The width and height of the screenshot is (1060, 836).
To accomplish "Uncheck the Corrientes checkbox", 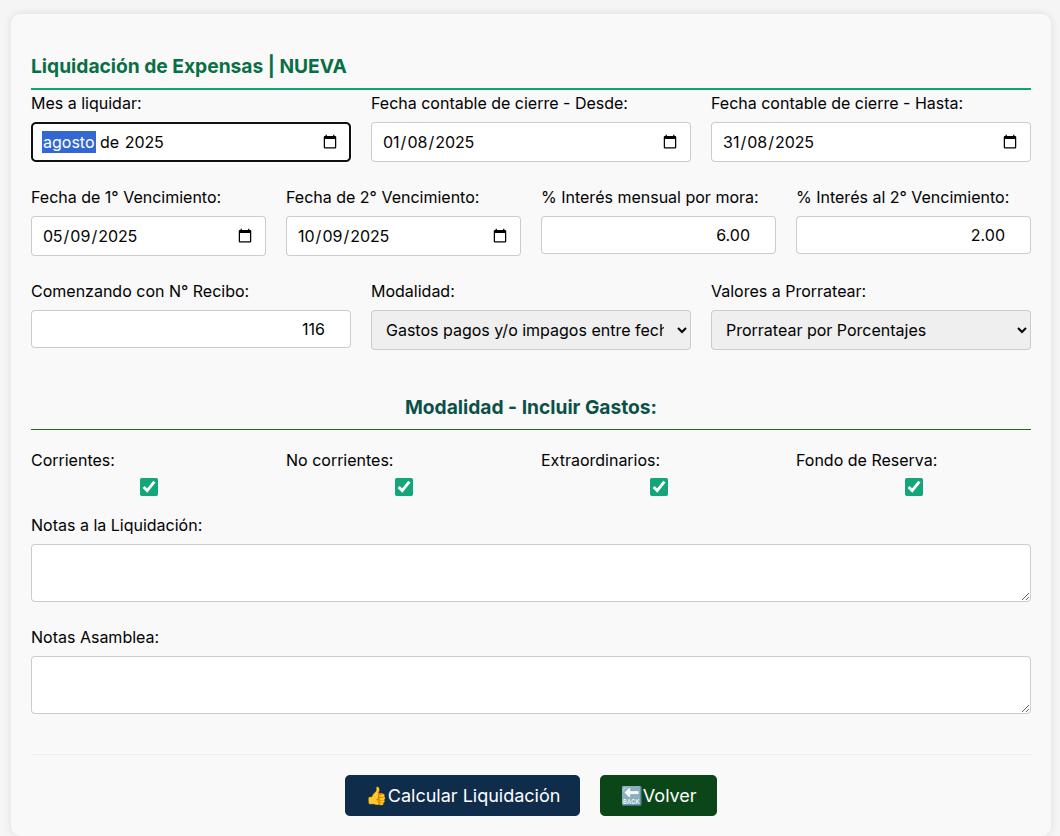I will click(149, 487).
